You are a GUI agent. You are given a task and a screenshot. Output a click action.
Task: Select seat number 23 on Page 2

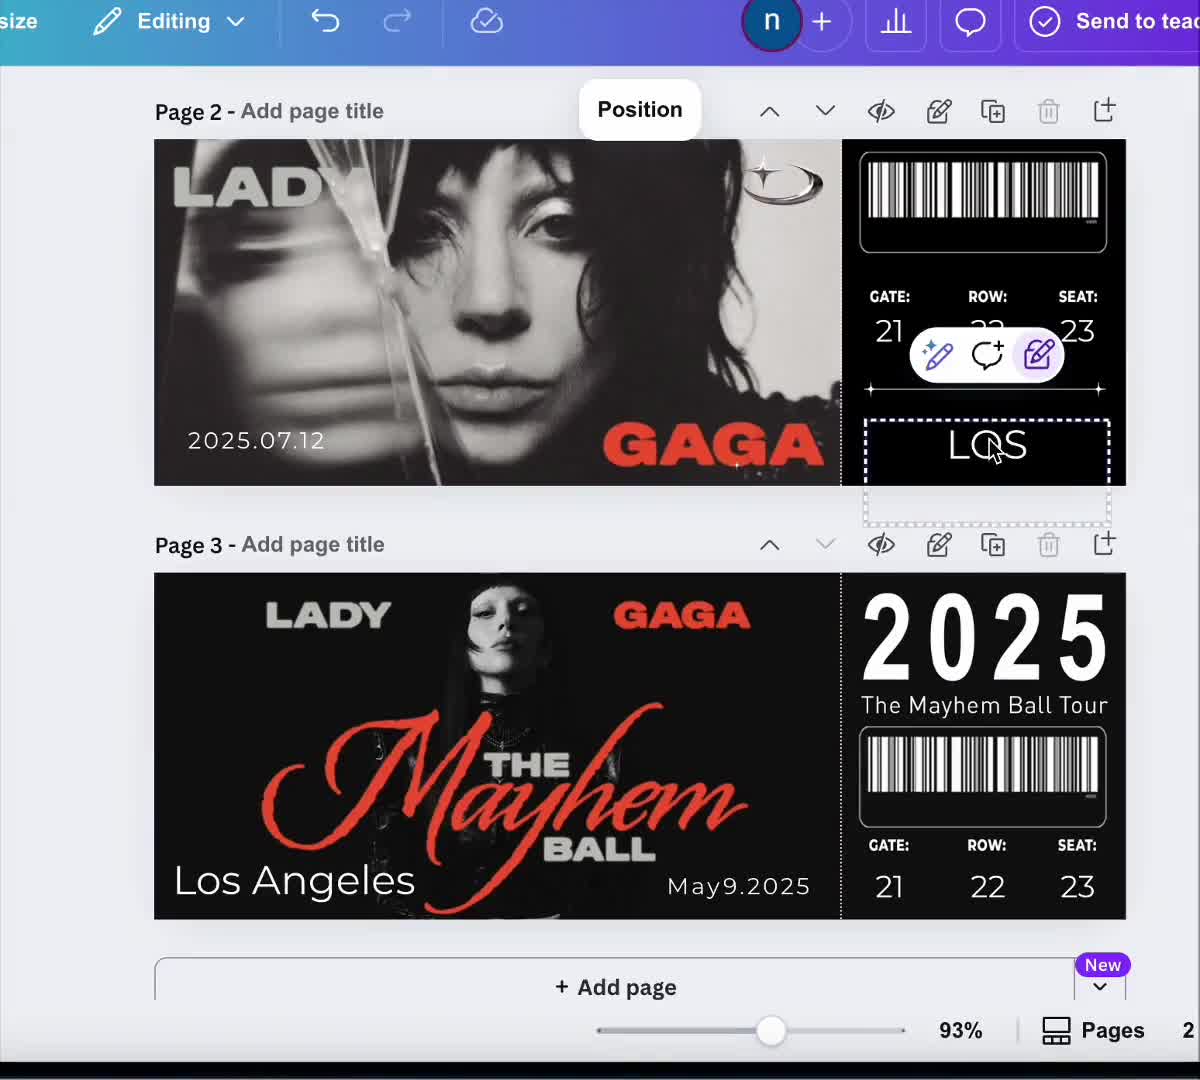1078,330
